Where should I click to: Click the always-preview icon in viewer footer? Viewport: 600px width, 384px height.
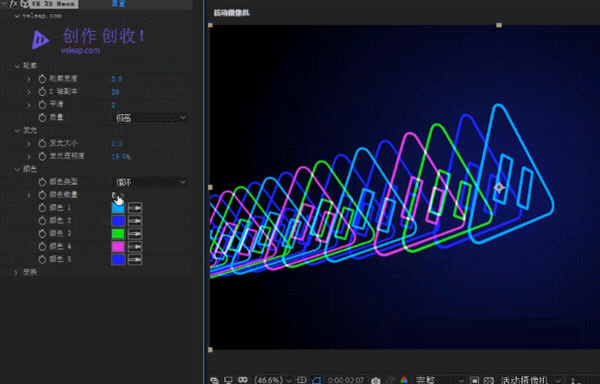pyautogui.click(x=215, y=380)
